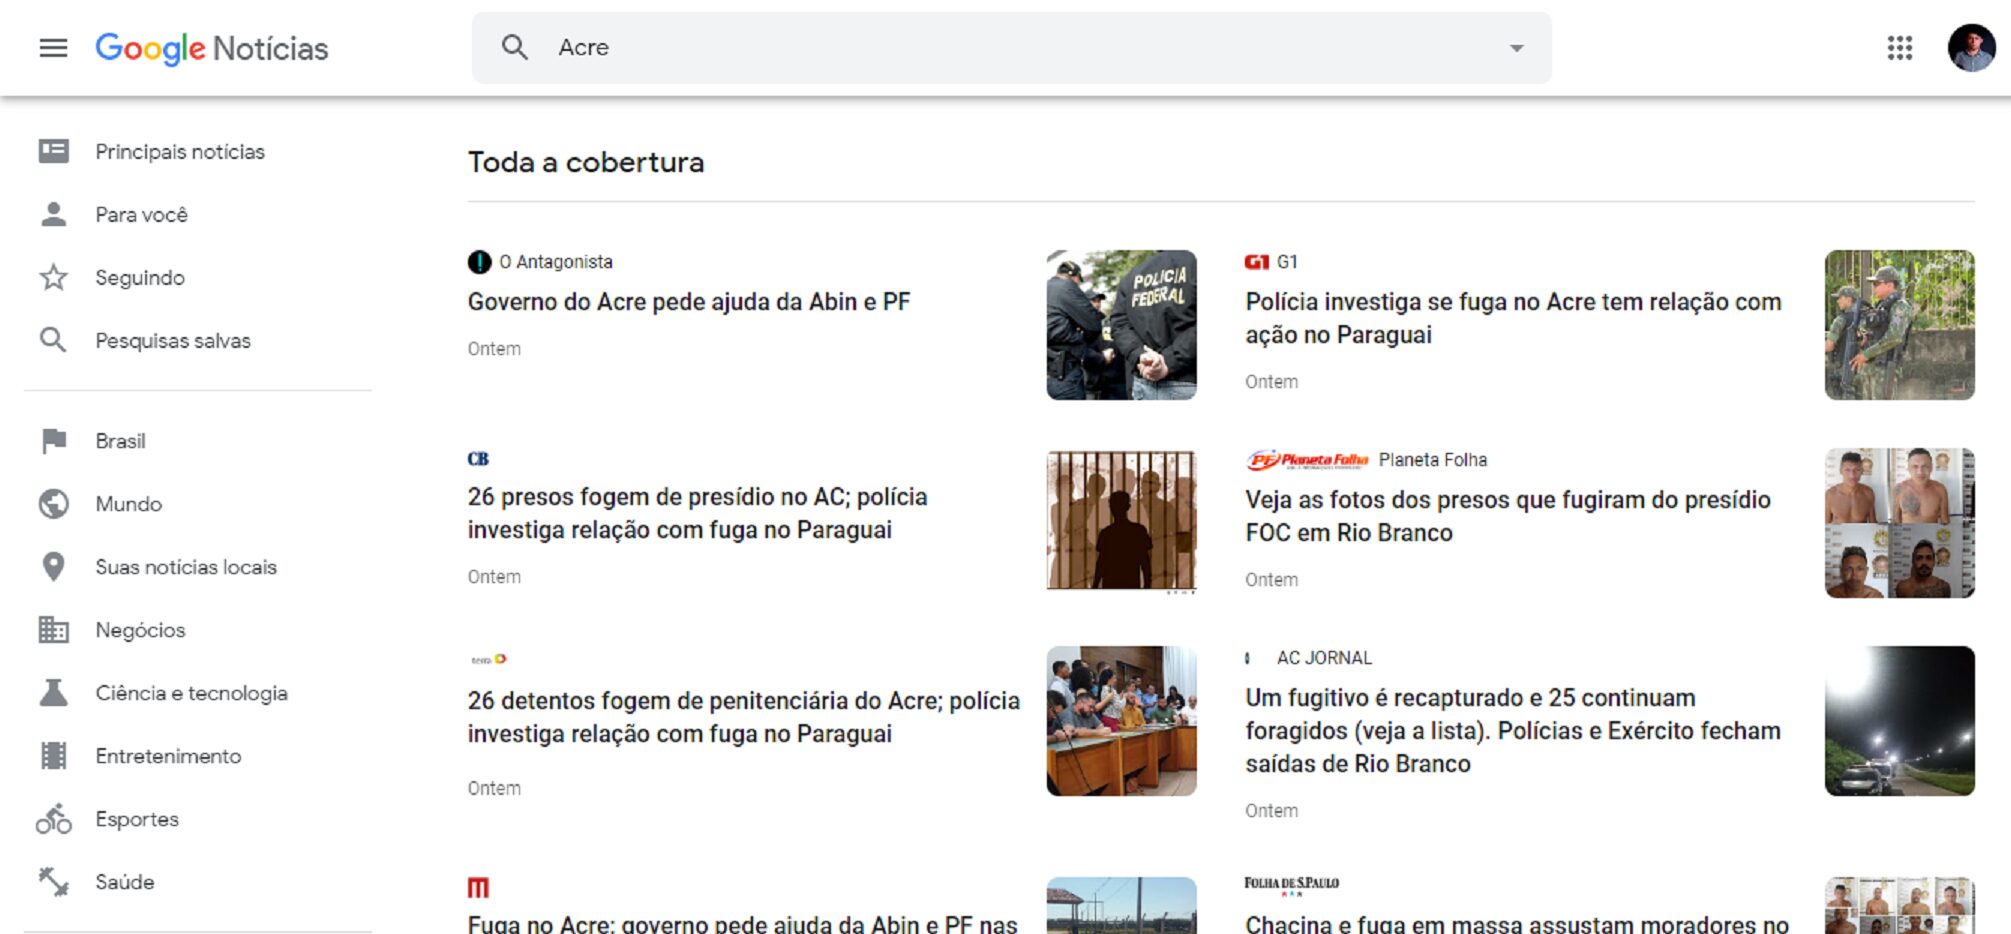Select the Negócios category
The width and height of the screenshot is (2011, 934).
pos(140,630)
